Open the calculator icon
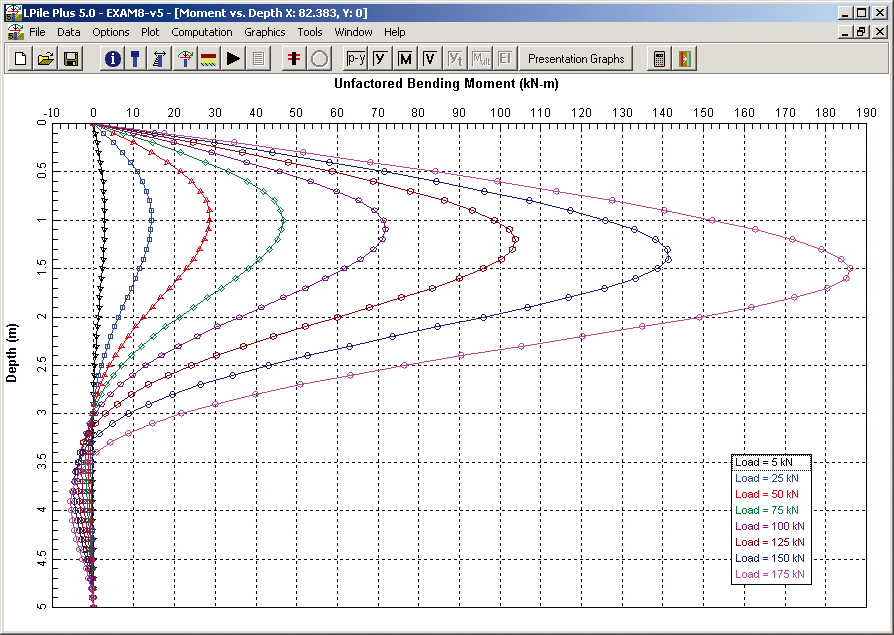 [x=659, y=59]
